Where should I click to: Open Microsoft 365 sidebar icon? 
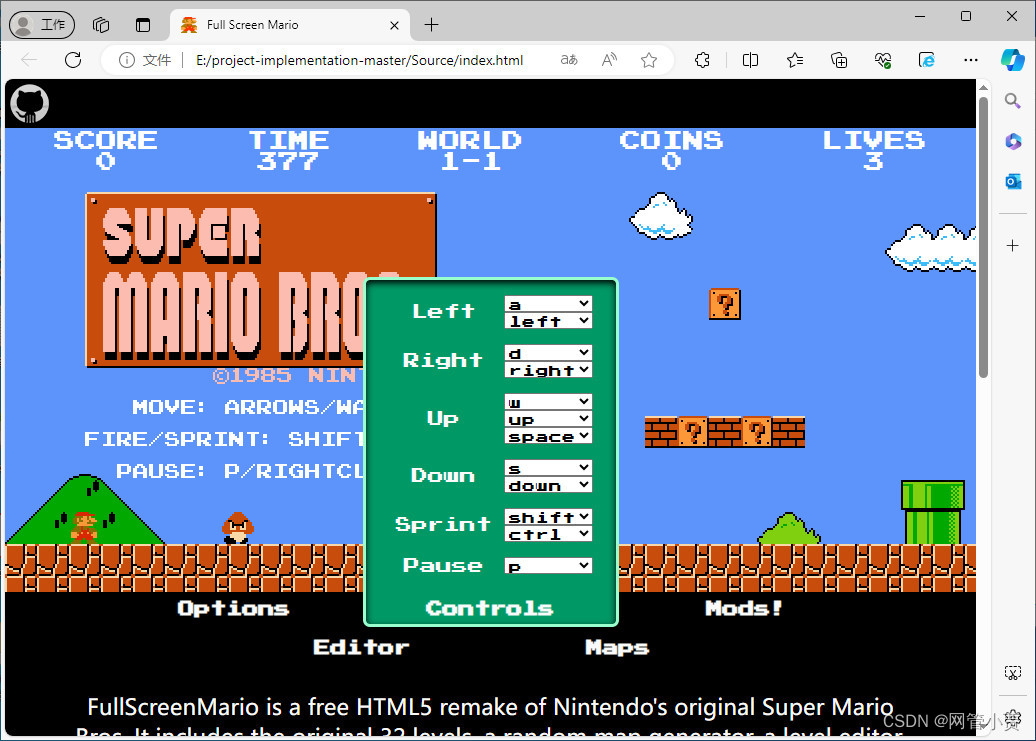(x=1013, y=141)
